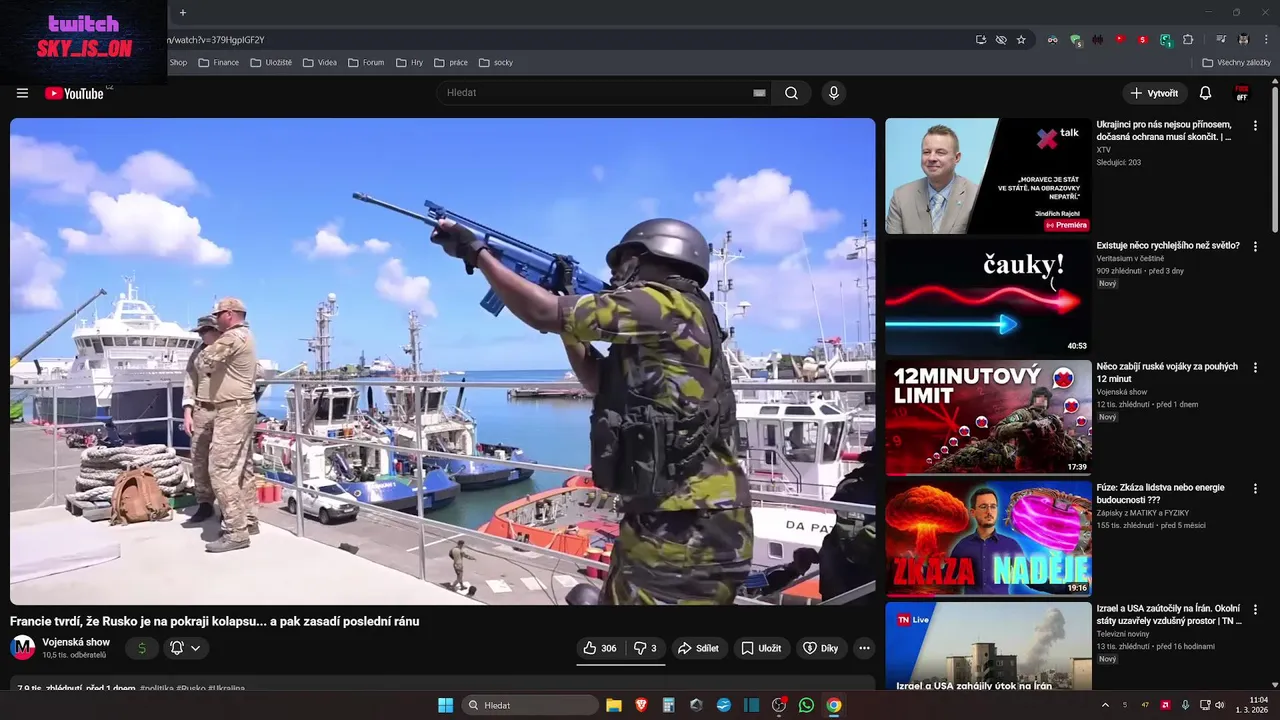
Task: Focus the YouTube Hledat search field
Action: (605, 93)
